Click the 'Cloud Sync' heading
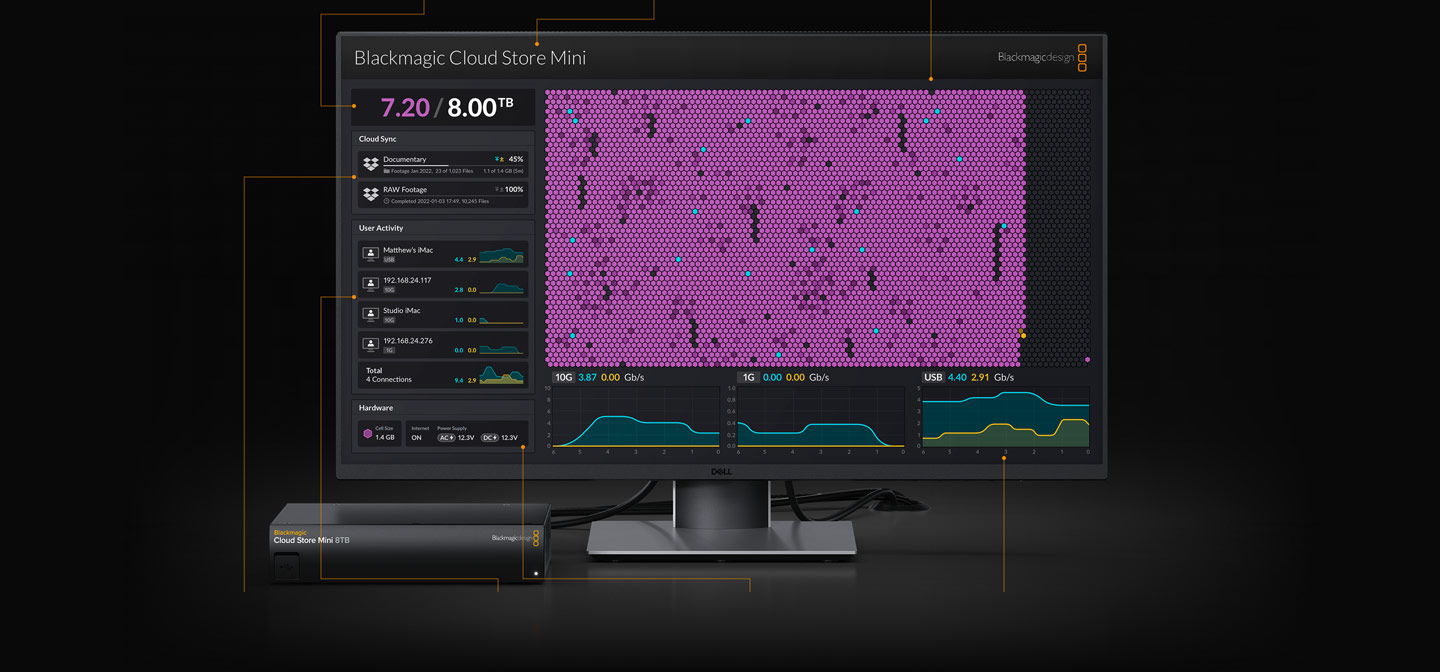1440x672 pixels. coord(378,139)
